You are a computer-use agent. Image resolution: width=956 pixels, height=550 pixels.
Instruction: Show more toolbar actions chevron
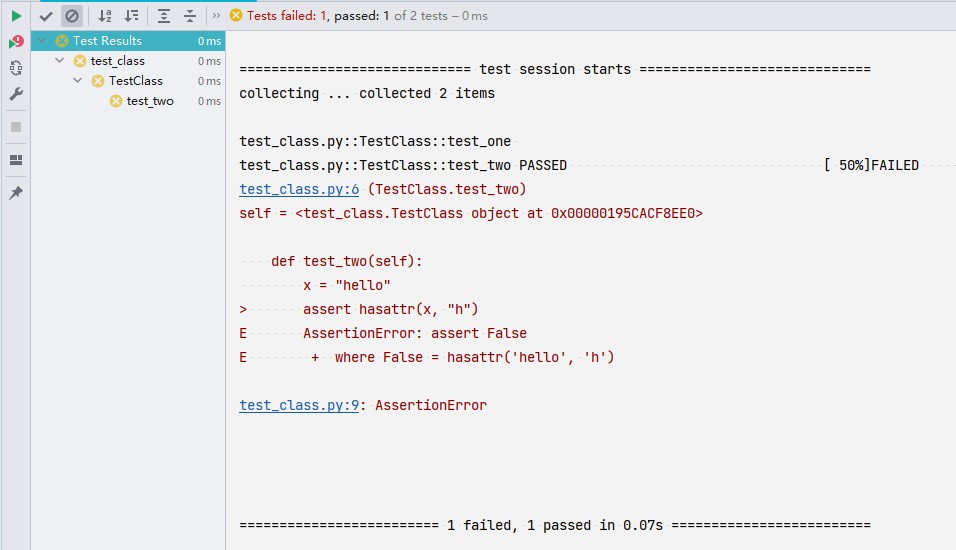click(217, 16)
